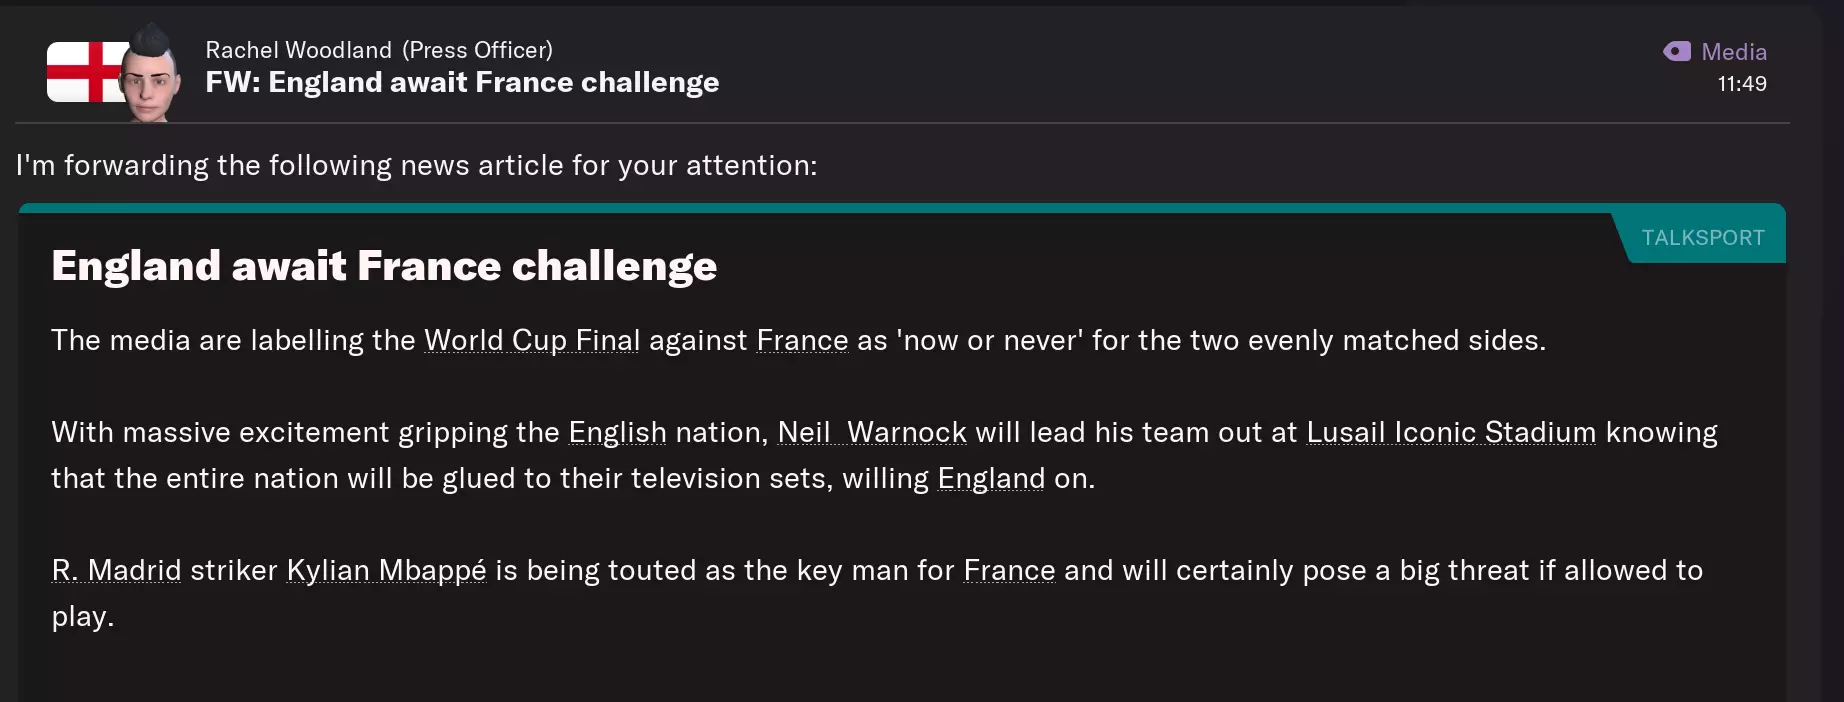The width and height of the screenshot is (1844, 702).
Task: Open the World Cup Final link
Action: click(x=532, y=341)
